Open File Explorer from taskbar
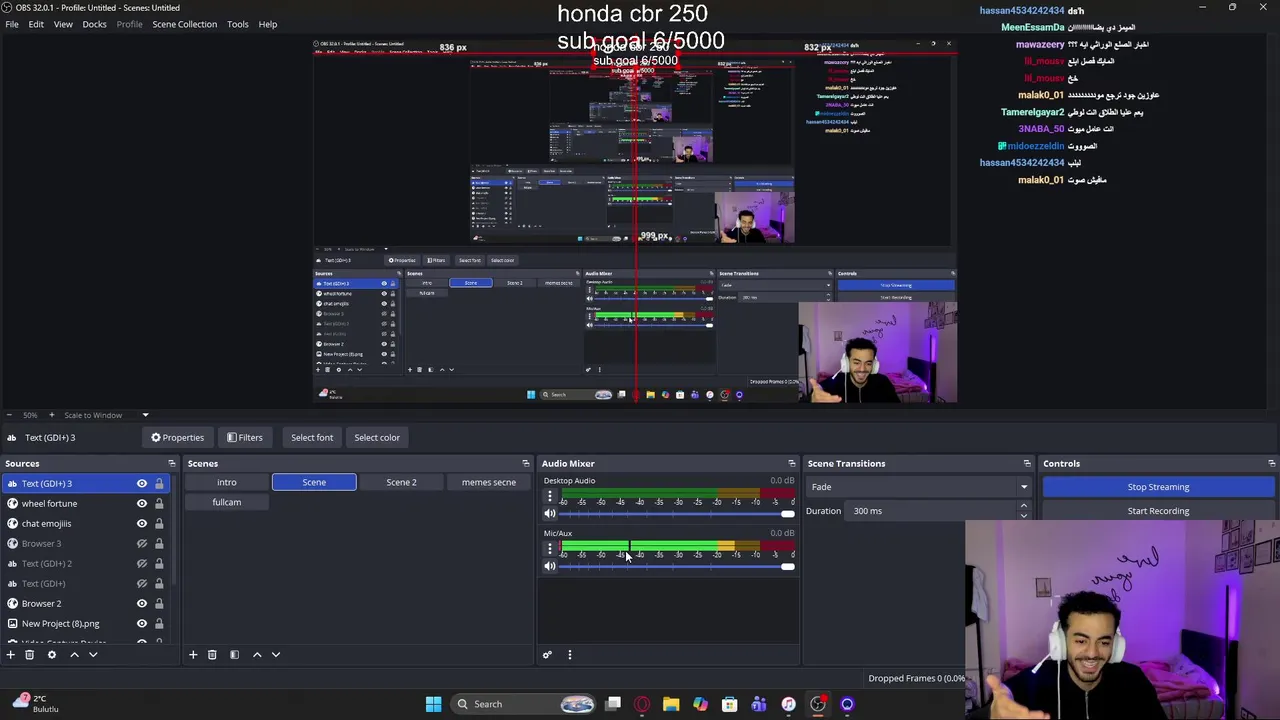 point(671,704)
